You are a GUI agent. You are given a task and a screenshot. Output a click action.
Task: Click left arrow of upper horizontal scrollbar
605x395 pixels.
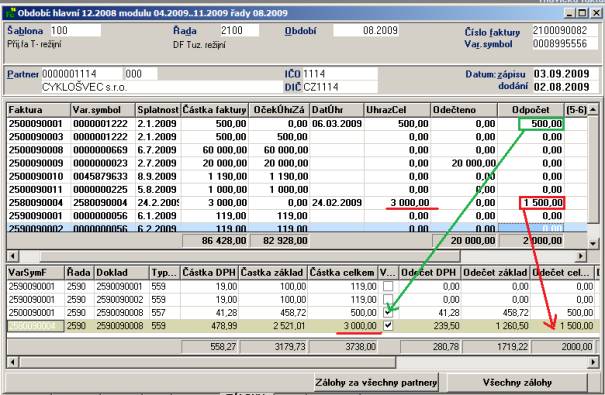click(x=13, y=256)
